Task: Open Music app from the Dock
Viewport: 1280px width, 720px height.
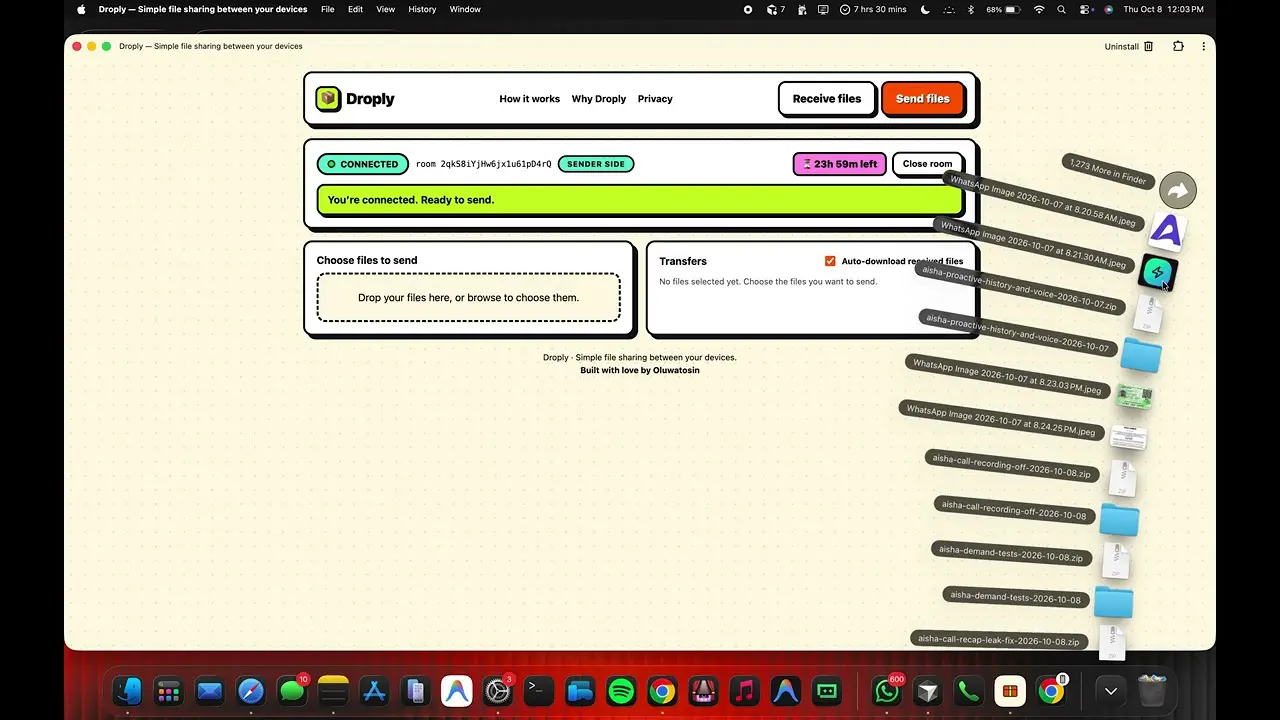Action: click(744, 691)
